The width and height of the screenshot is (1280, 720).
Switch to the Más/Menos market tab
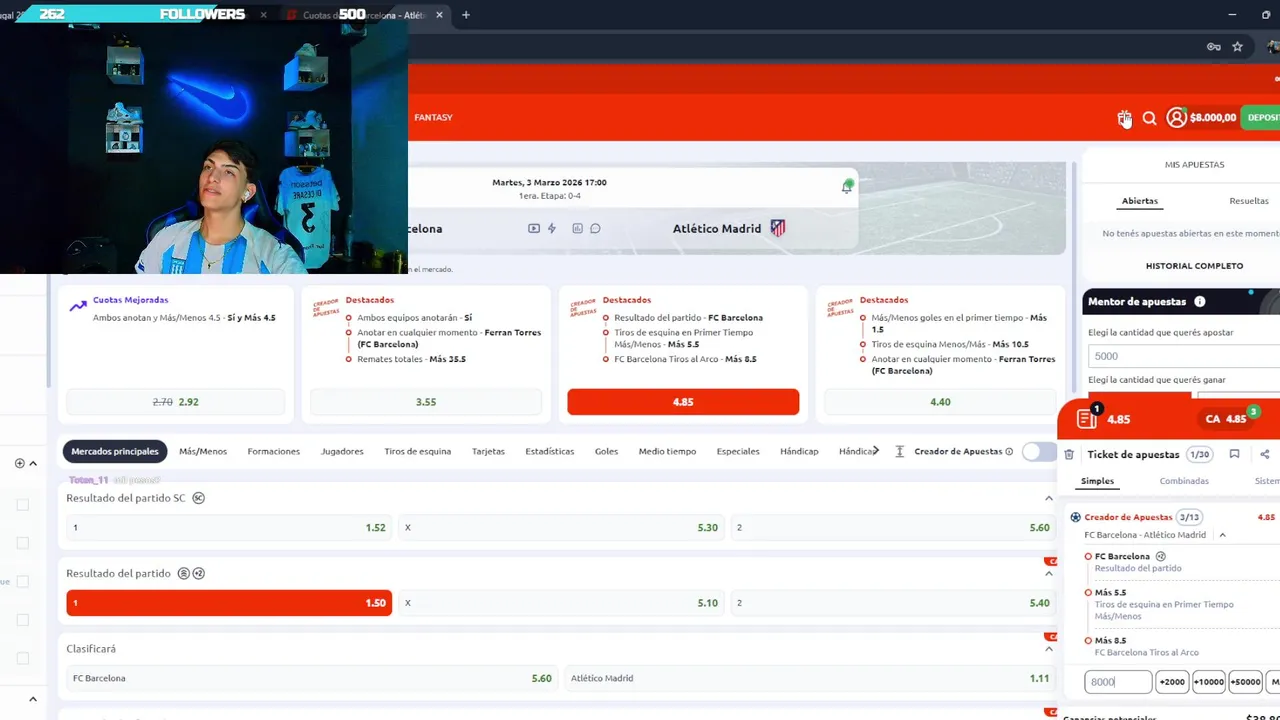203,452
